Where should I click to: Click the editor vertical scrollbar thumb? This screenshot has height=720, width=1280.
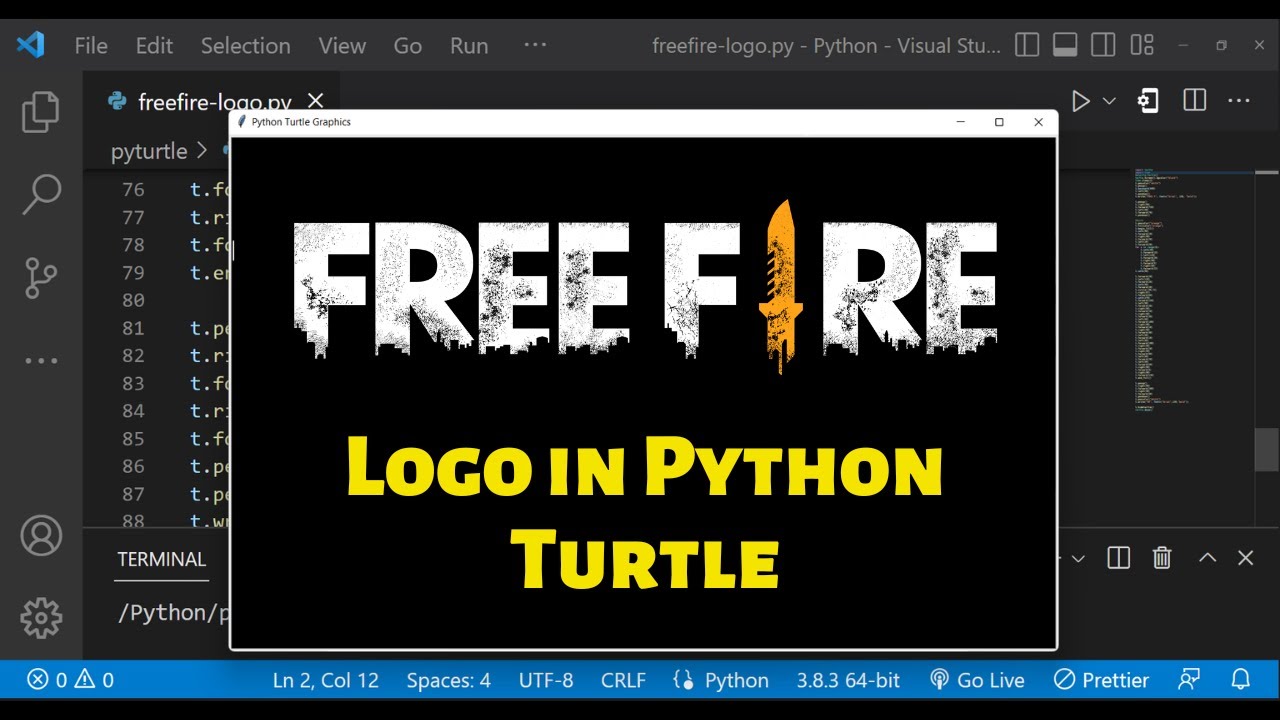[x=1267, y=449]
